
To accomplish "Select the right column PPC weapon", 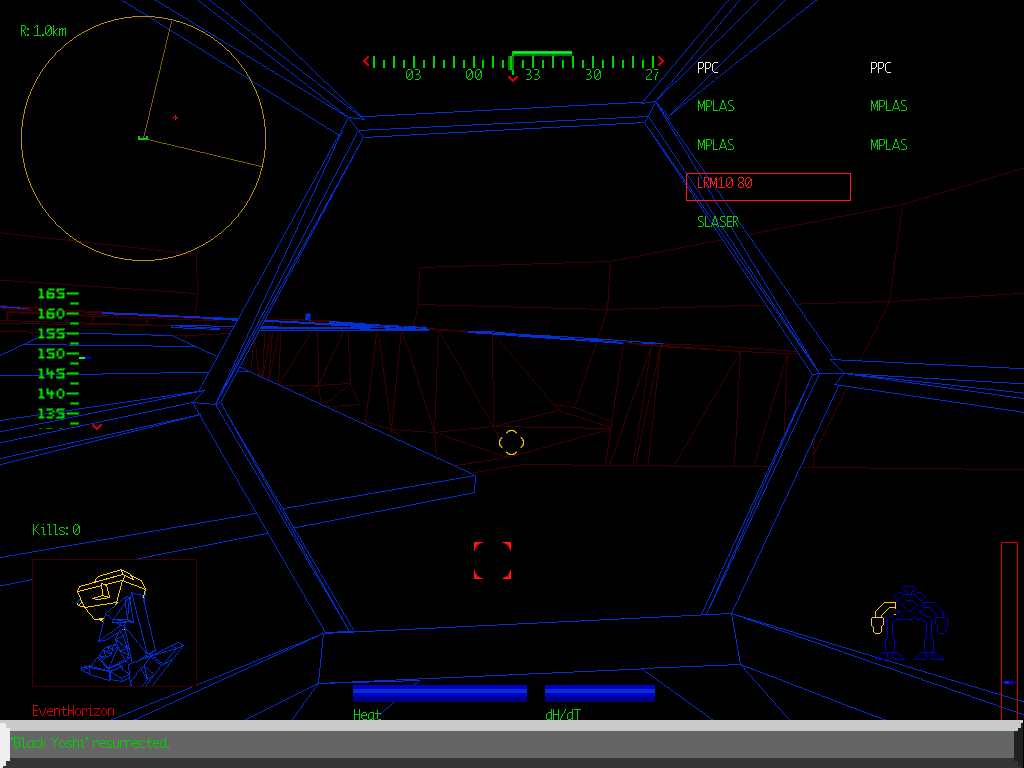I will pos(881,68).
